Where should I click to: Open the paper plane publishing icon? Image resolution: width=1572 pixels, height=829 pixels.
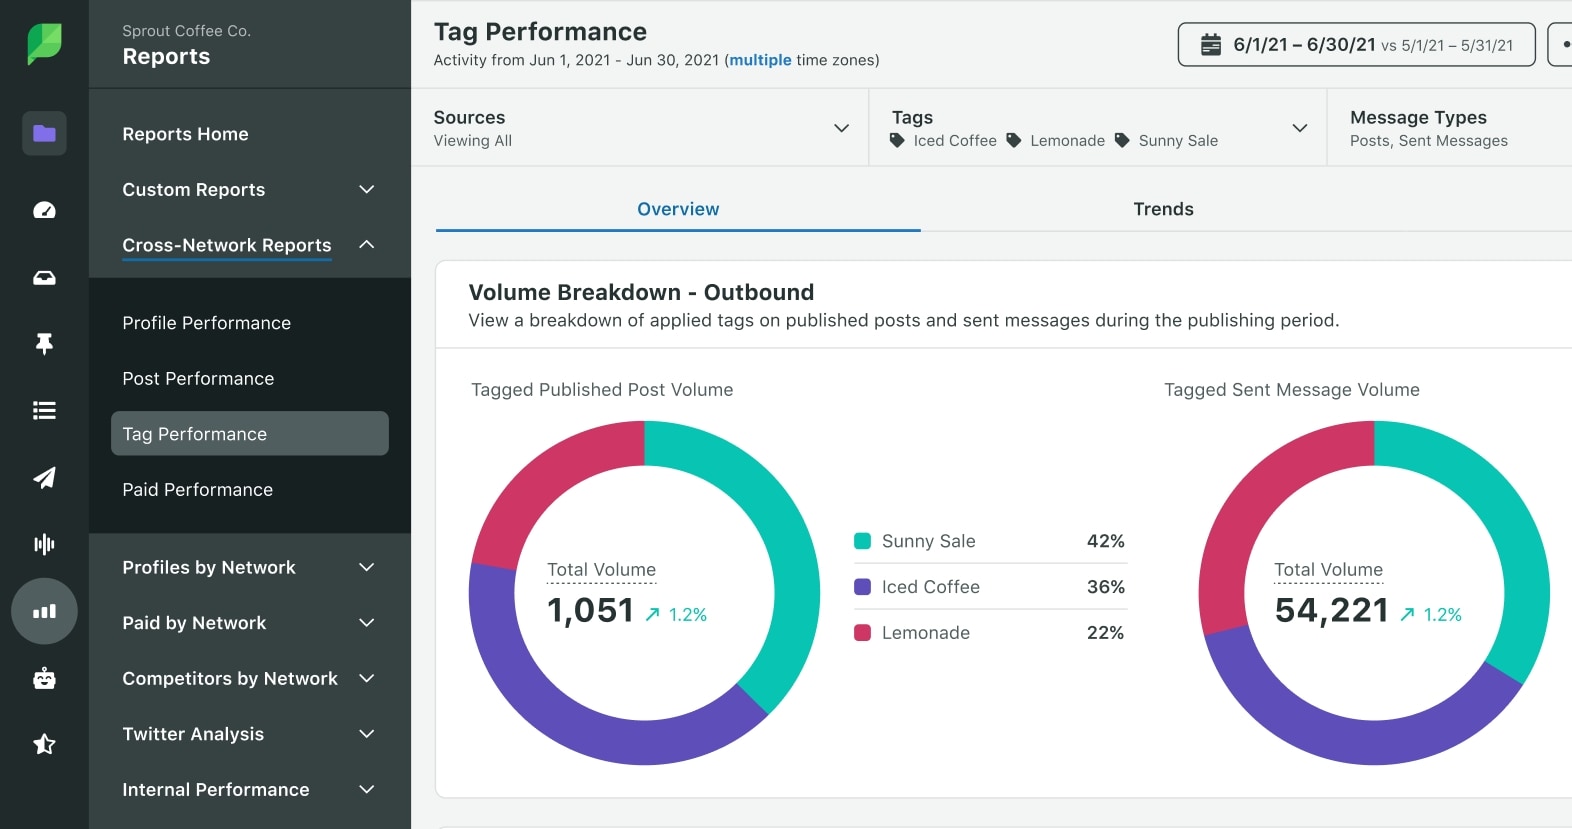coord(44,478)
